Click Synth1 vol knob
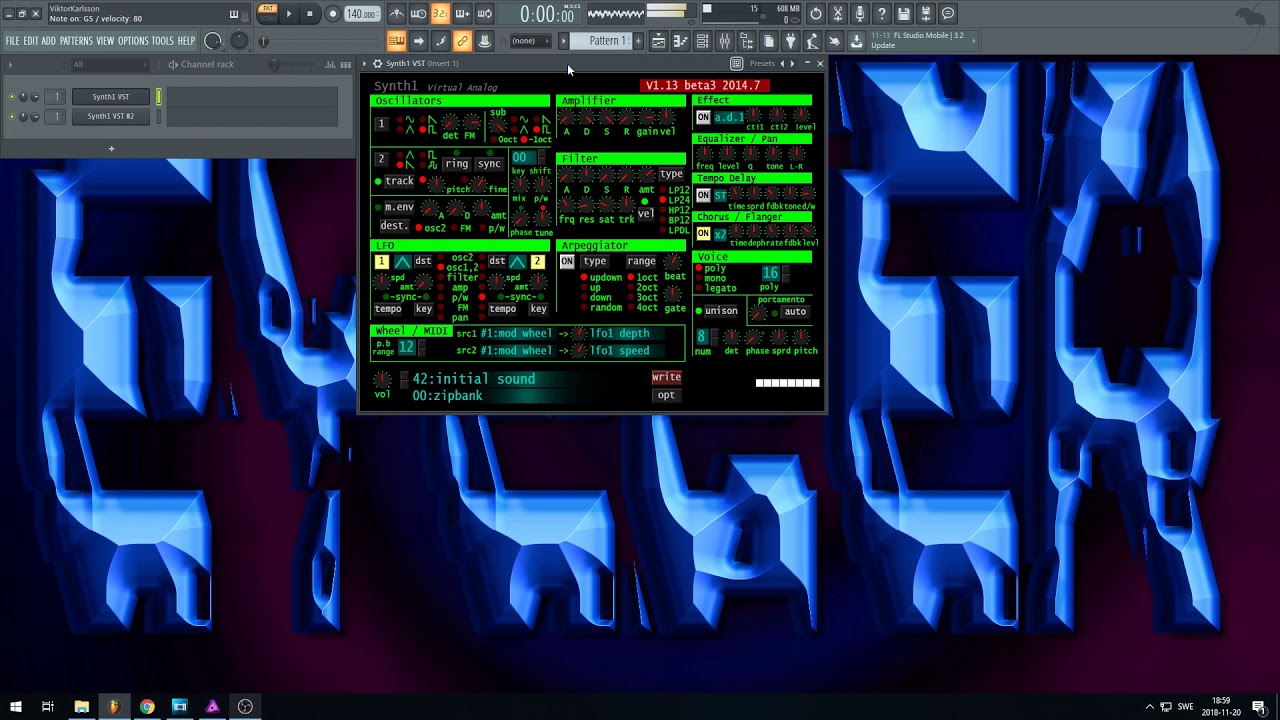Screen dimensions: 1280x720 coord(382,380)
